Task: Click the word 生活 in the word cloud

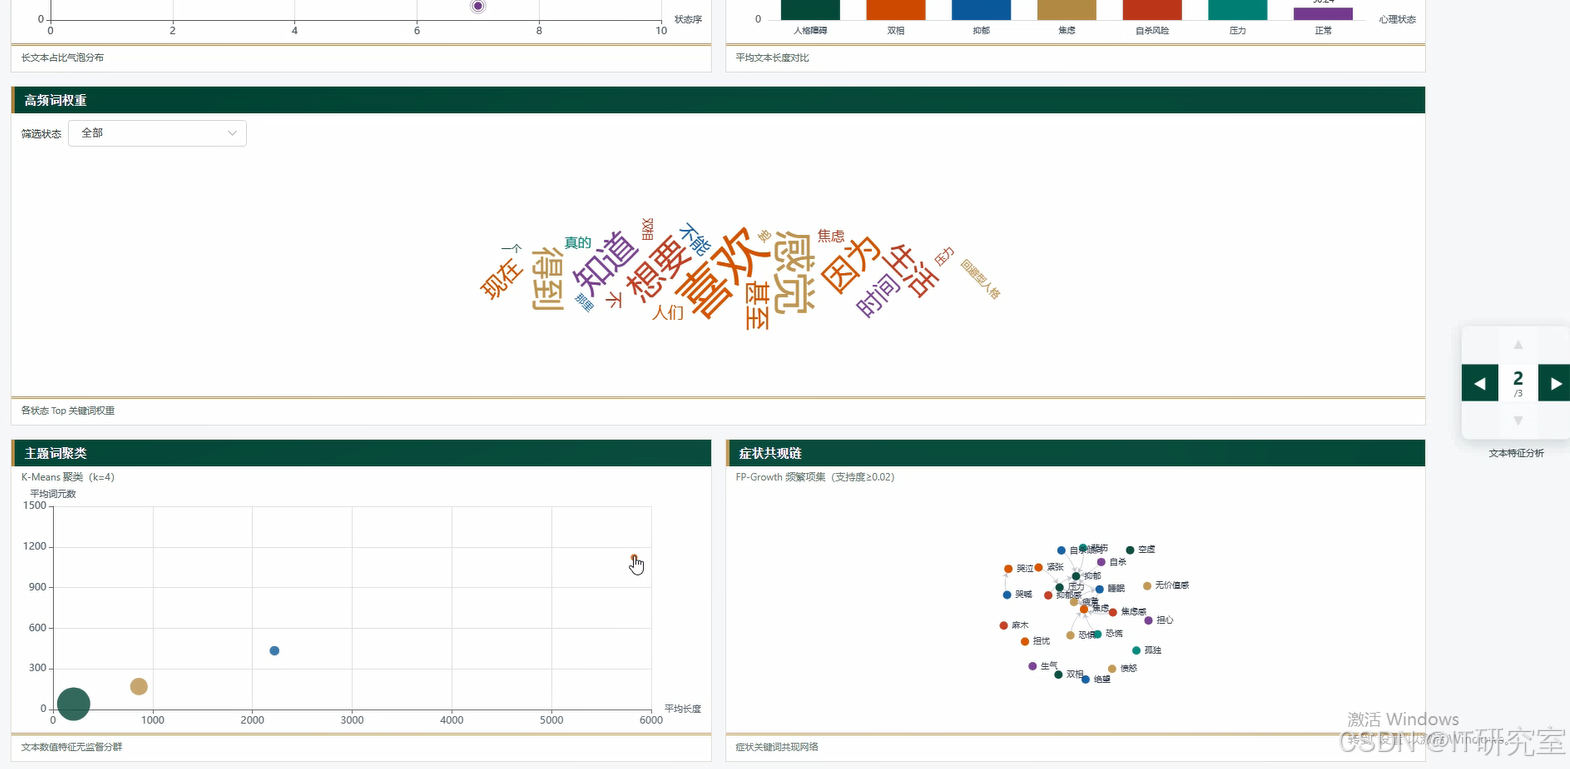Action: coord(912,271)
